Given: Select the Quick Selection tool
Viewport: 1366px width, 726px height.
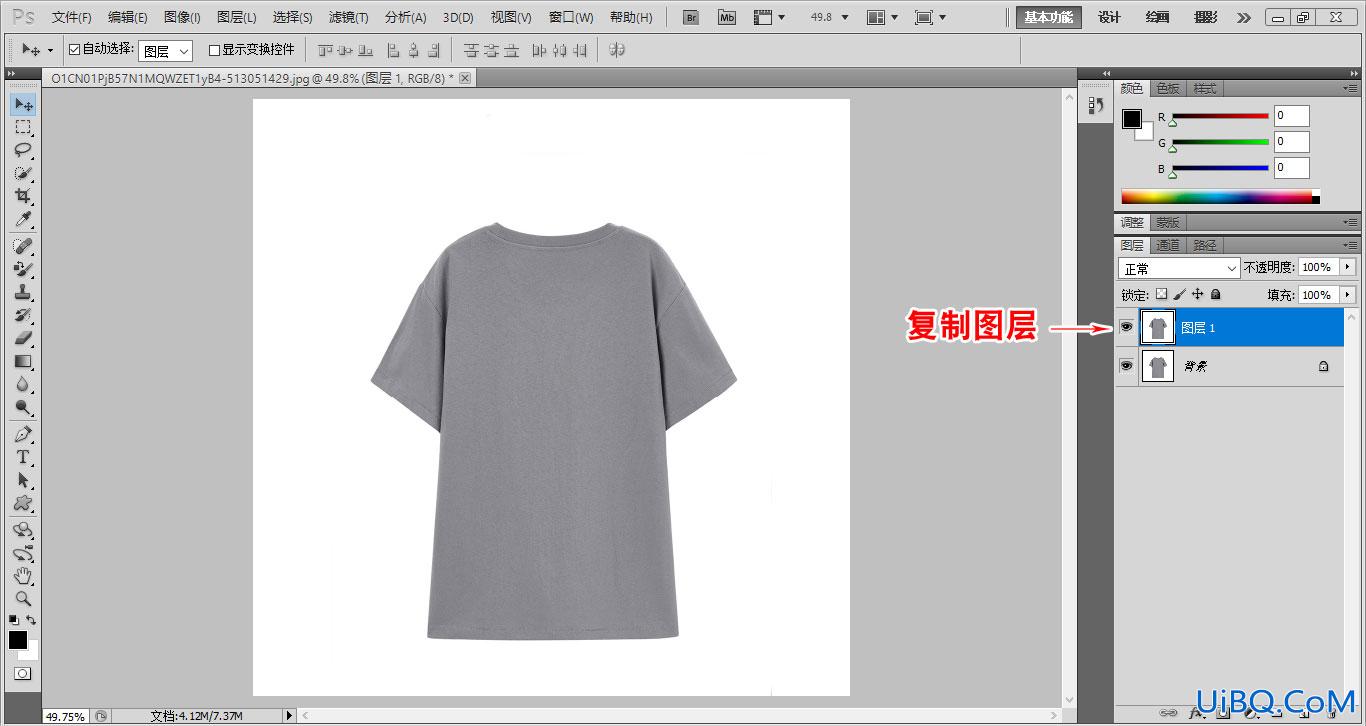Looking at the screenshot, I should [23, 173].
